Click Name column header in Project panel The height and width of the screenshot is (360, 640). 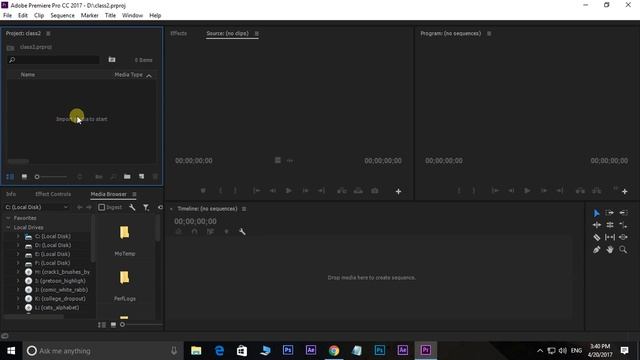28,75
